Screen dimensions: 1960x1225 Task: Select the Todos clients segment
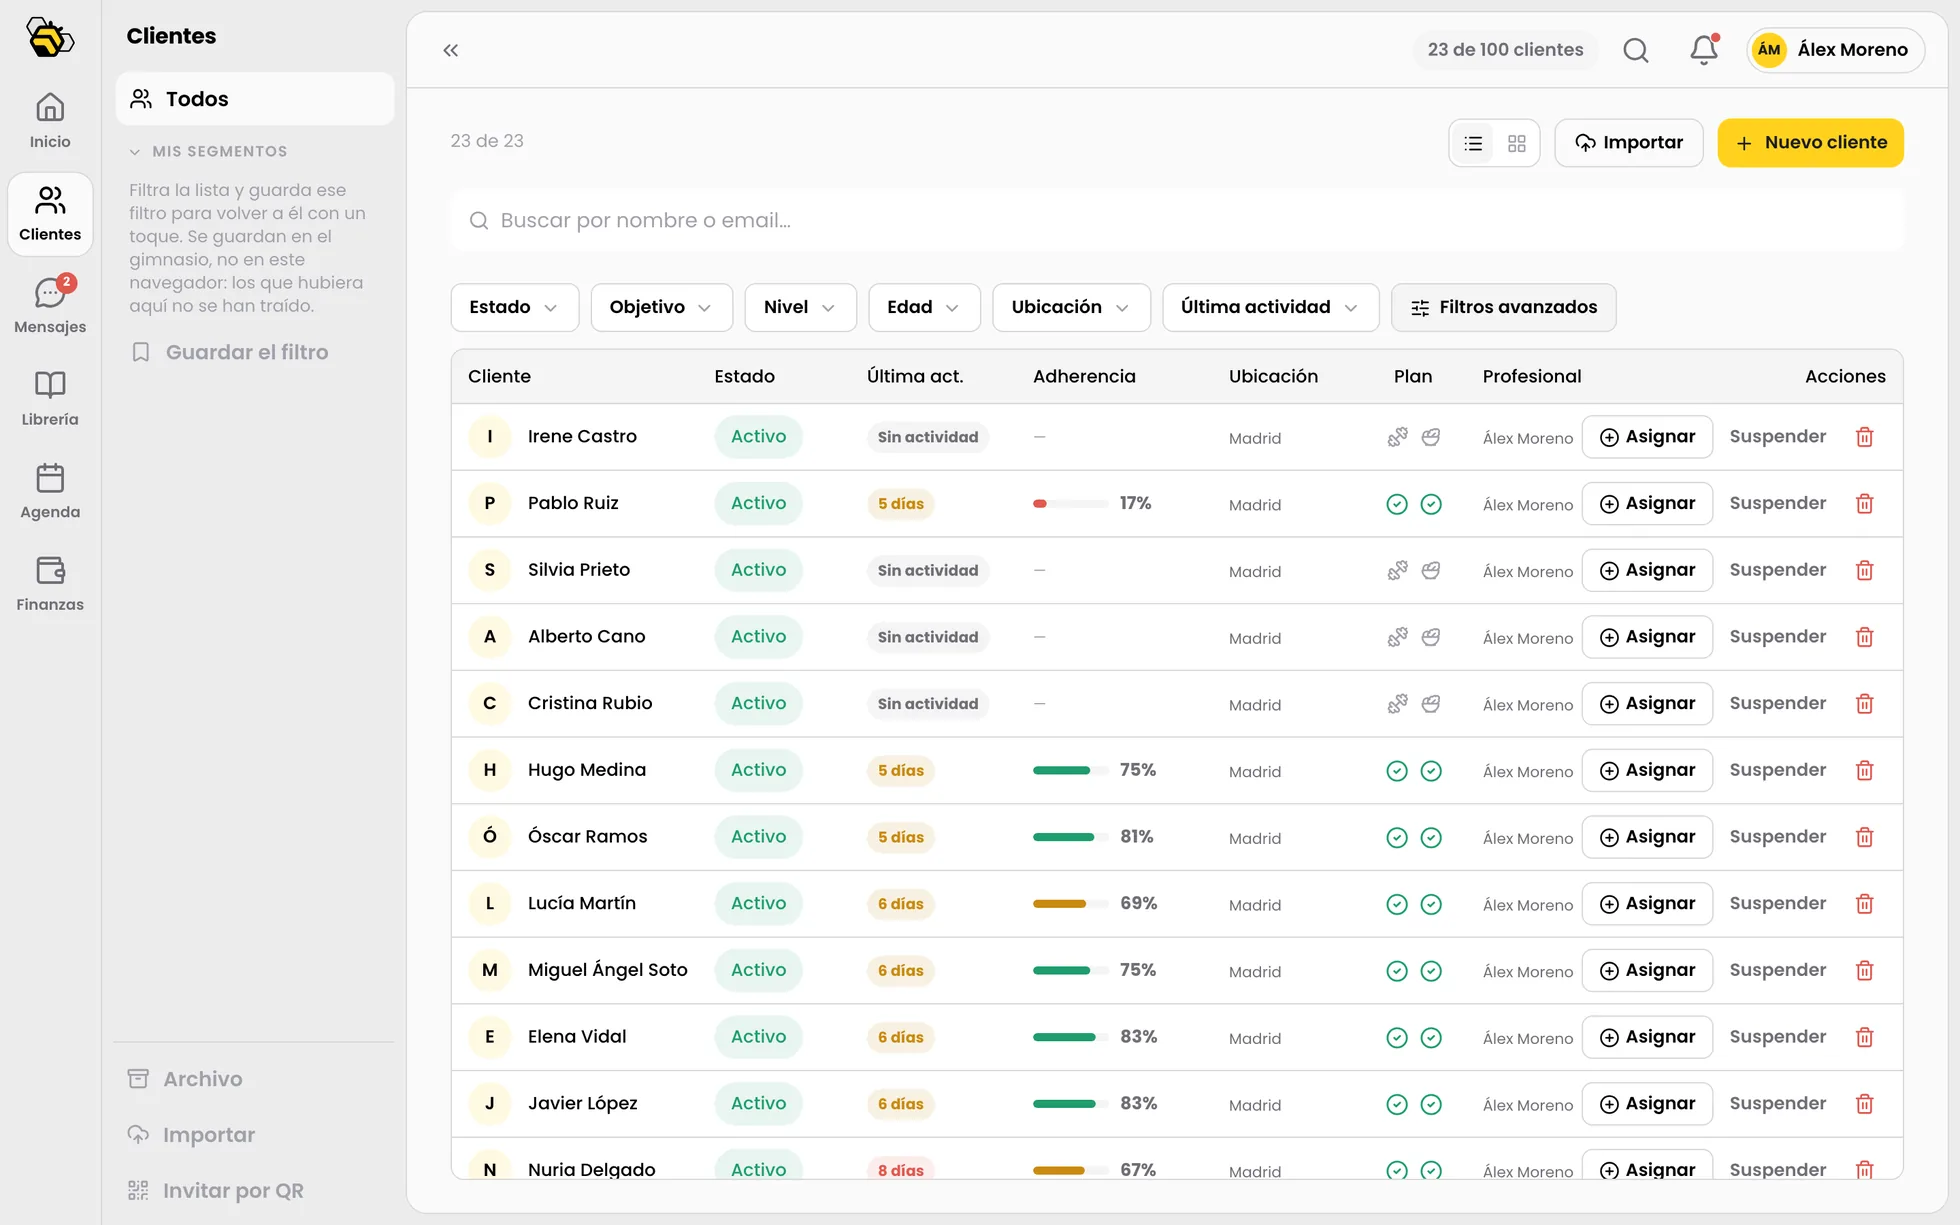(255, 99)
